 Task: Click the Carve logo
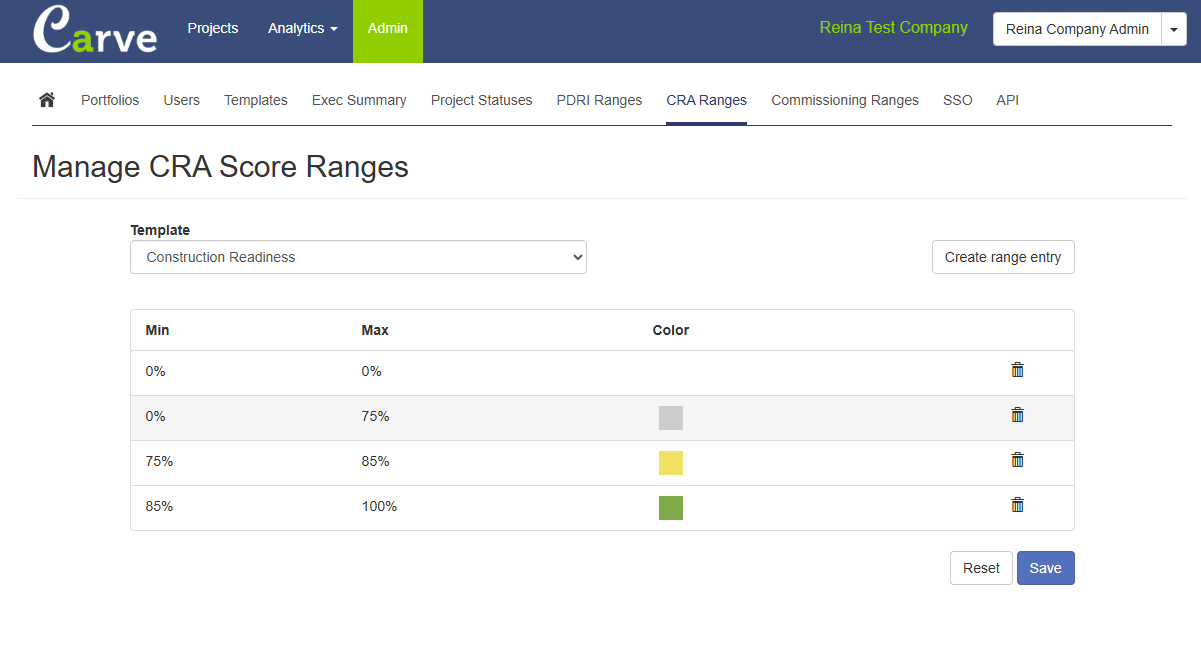coord(95,31)
